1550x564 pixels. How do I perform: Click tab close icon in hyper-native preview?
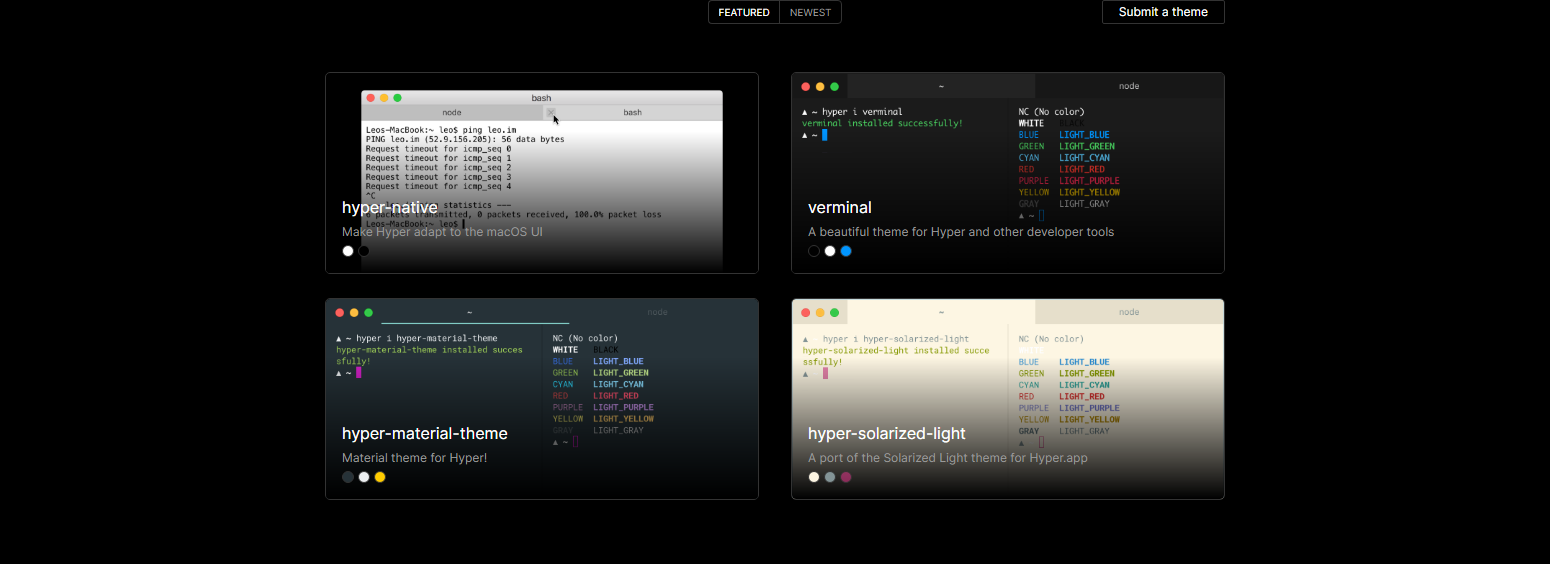click(x=551, y=112)
